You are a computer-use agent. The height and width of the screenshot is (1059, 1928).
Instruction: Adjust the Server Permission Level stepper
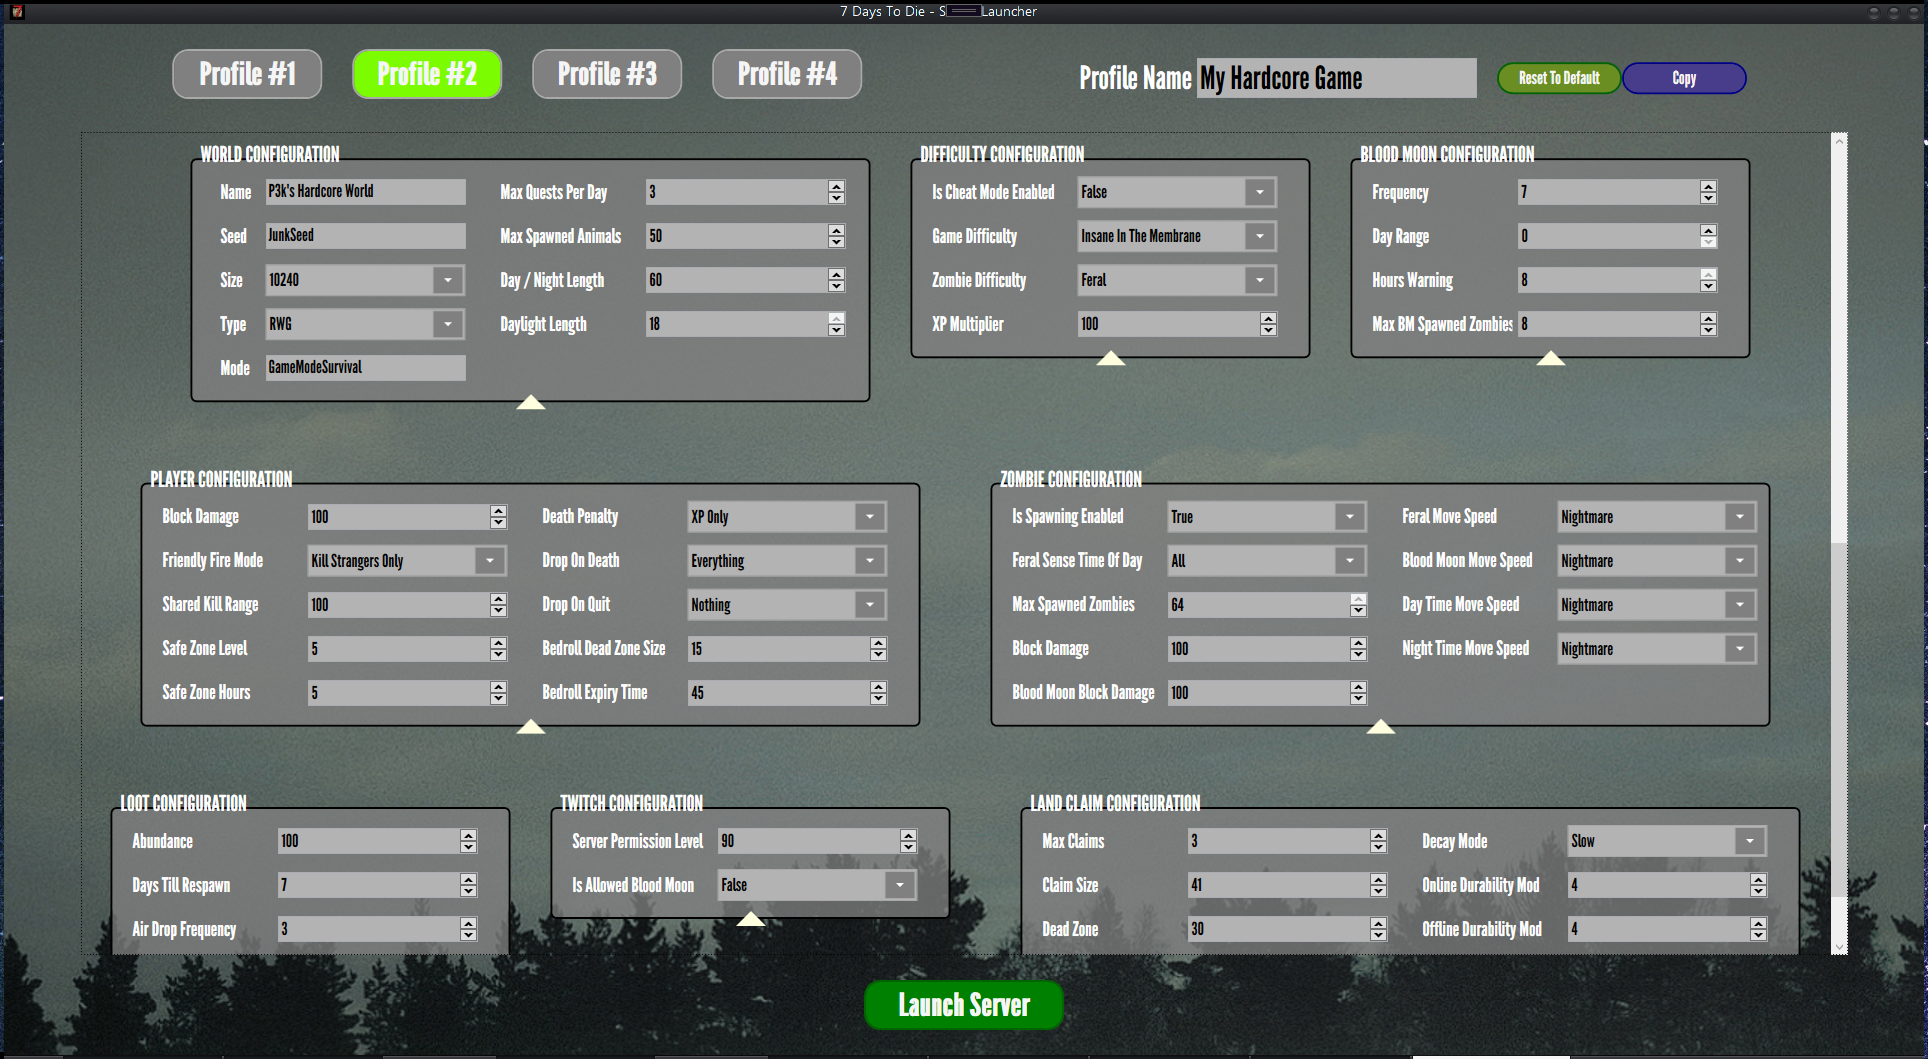[909, 841]
